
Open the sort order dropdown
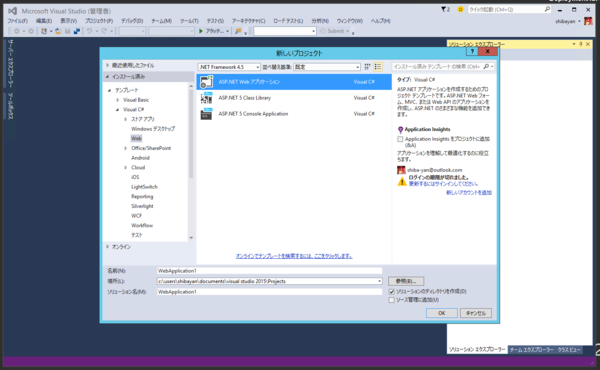coord(327,67)
